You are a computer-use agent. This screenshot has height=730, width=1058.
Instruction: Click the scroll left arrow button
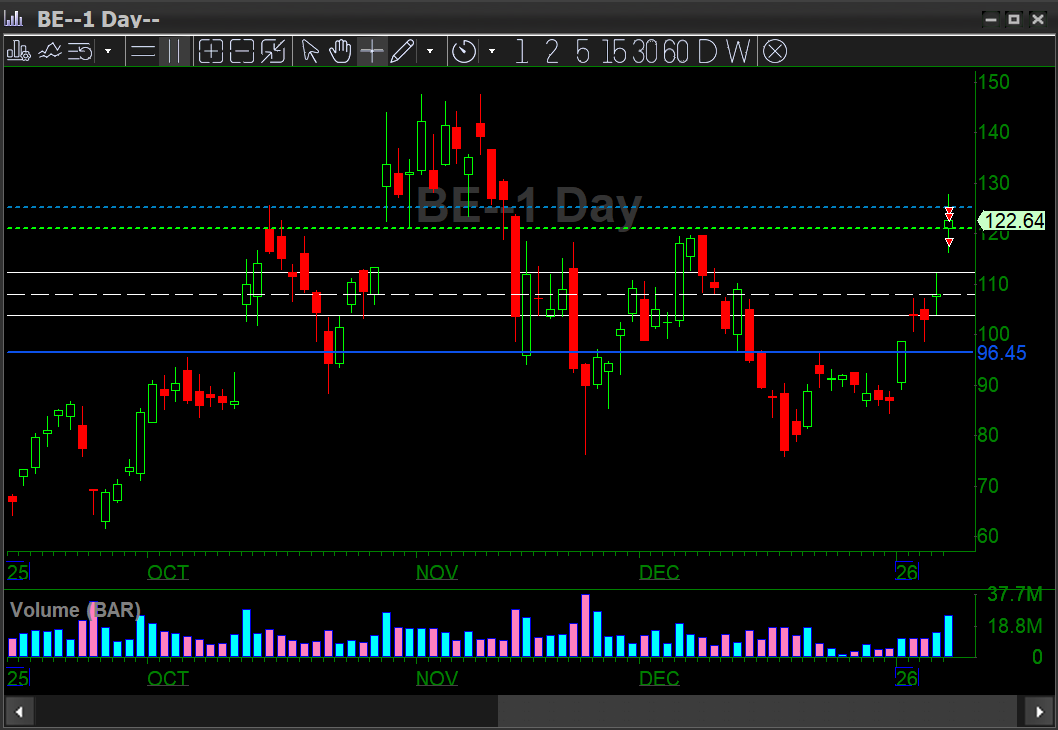tap(20, 712)
